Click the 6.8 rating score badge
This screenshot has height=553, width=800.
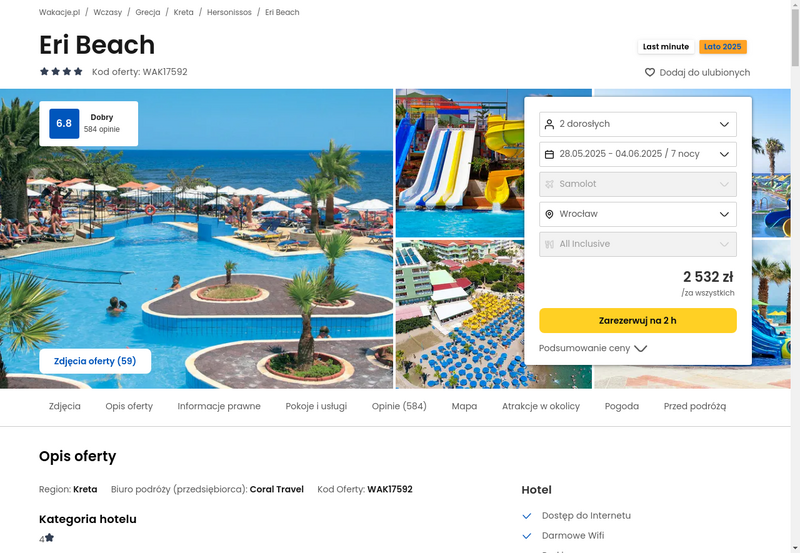point(64,123)
